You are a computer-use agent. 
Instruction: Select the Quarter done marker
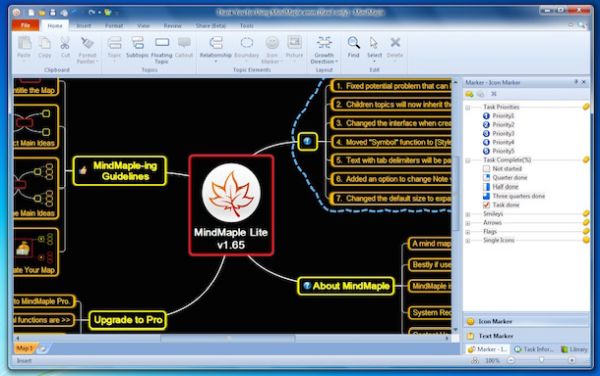[x=486, y=177]
